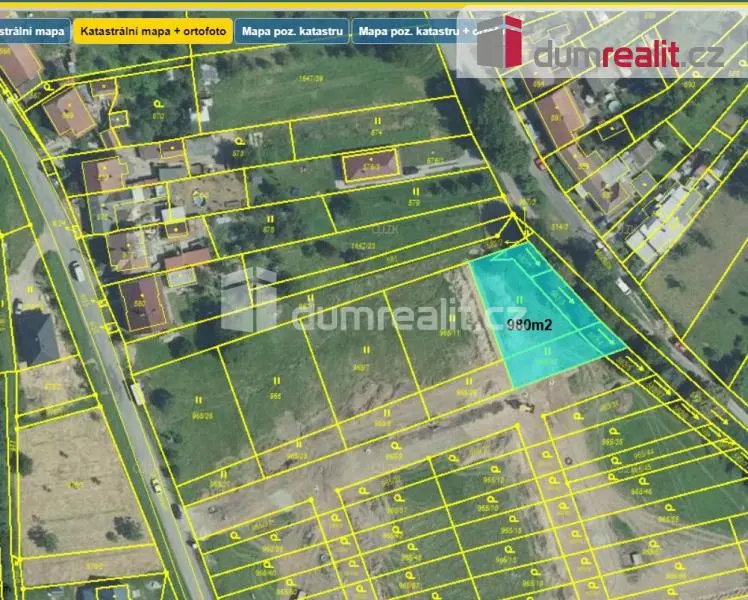The image size is (748, 600).
Task: Click the land-use symbol on parcel 579
Action: coord(416,192)
